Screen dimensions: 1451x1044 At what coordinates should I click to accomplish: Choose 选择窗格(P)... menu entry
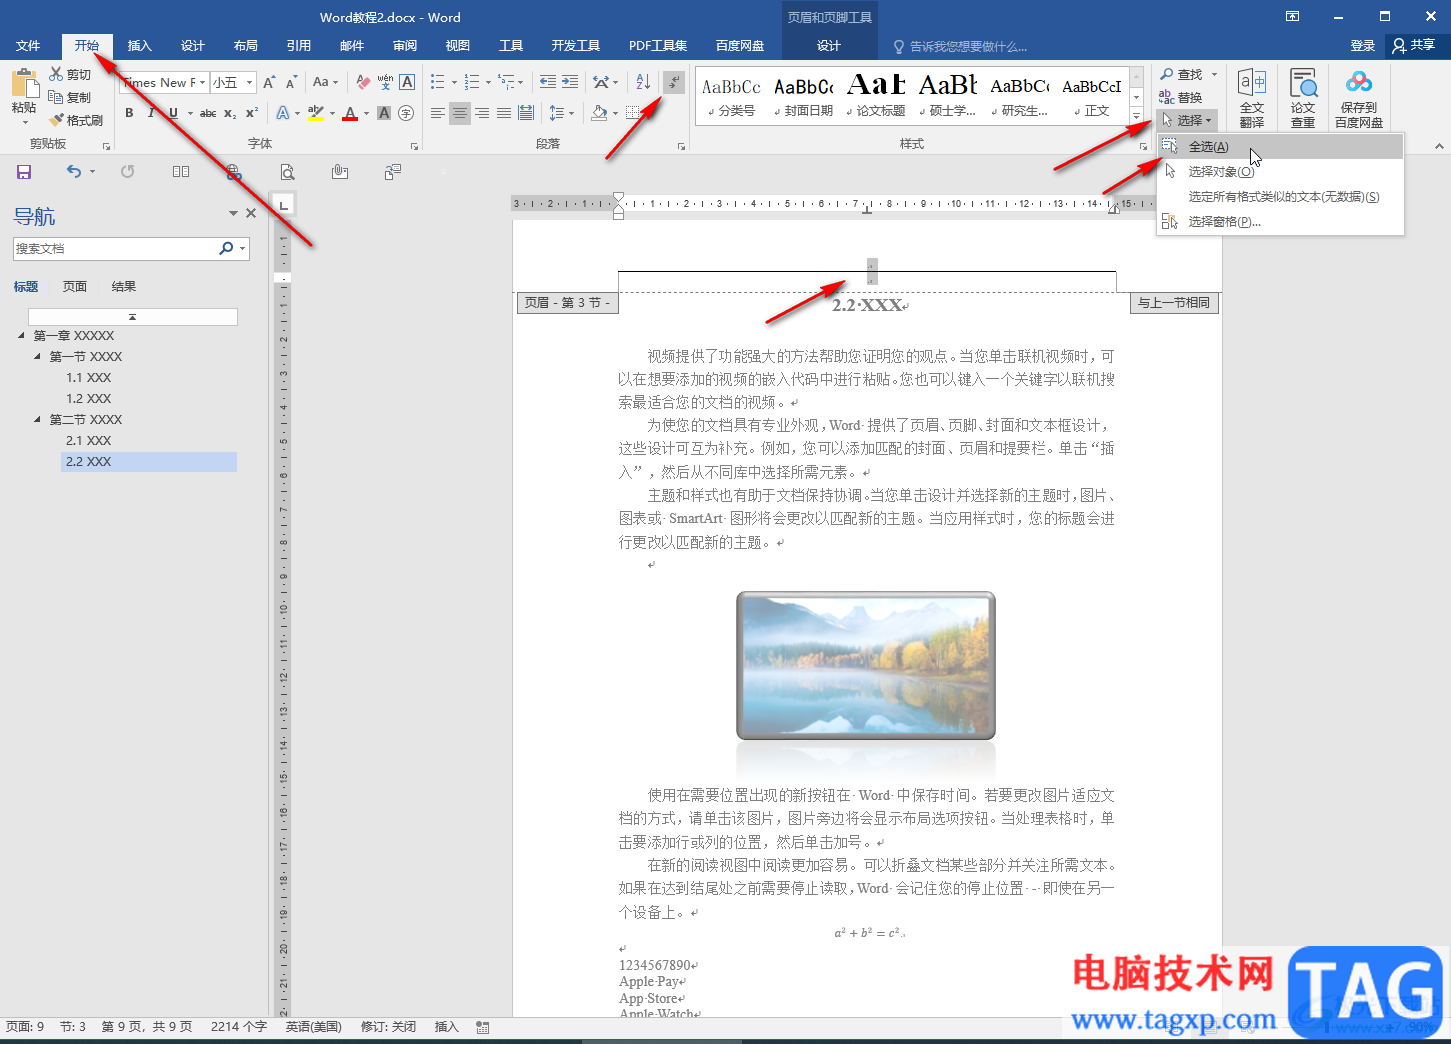(1280, 222)
